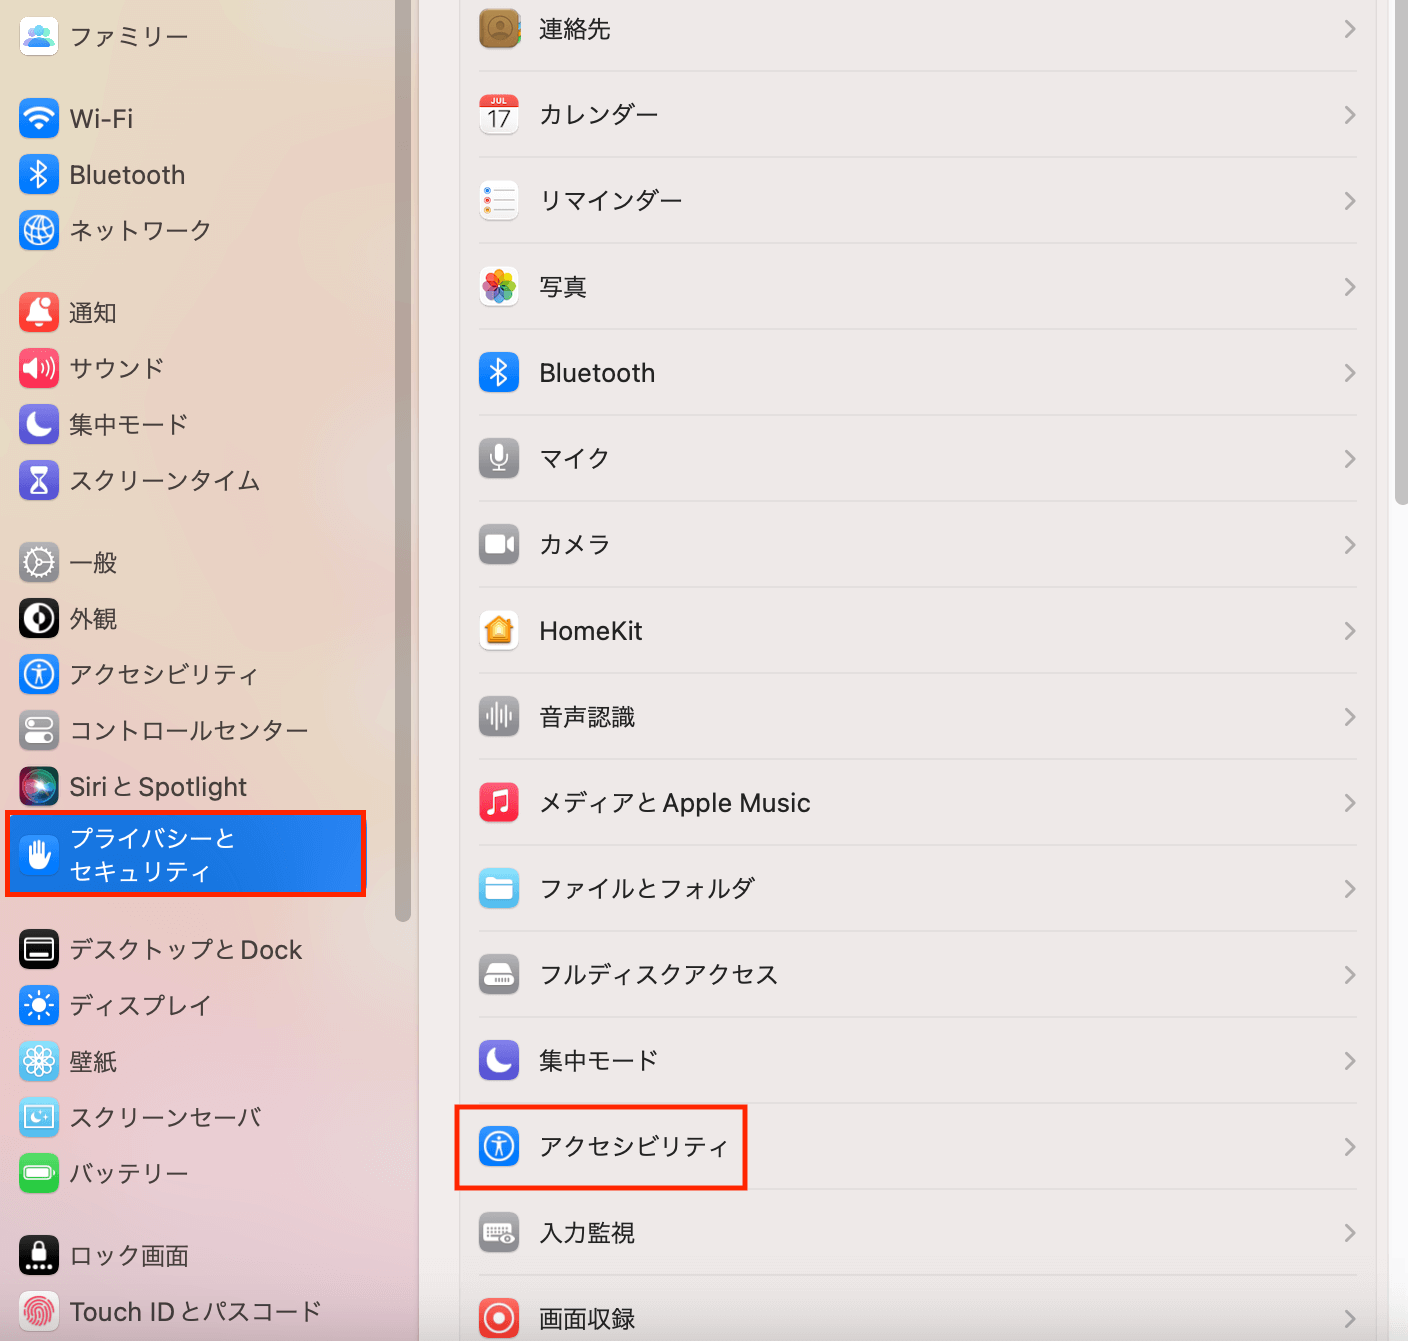Open デスクトップと Dock sidebar item
This screenshot has width=1408, height=1341.
[x=185, y=949]
